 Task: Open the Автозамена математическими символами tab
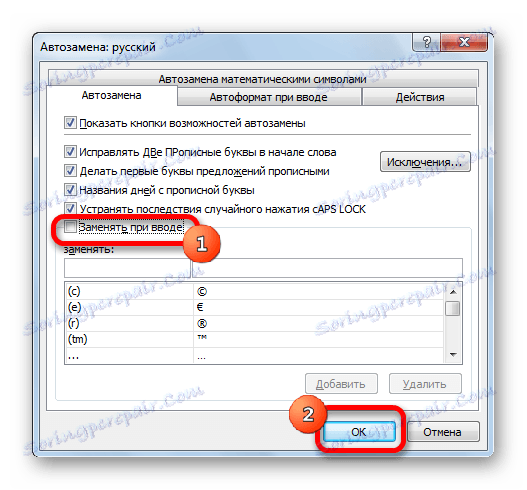click(262, 79)
